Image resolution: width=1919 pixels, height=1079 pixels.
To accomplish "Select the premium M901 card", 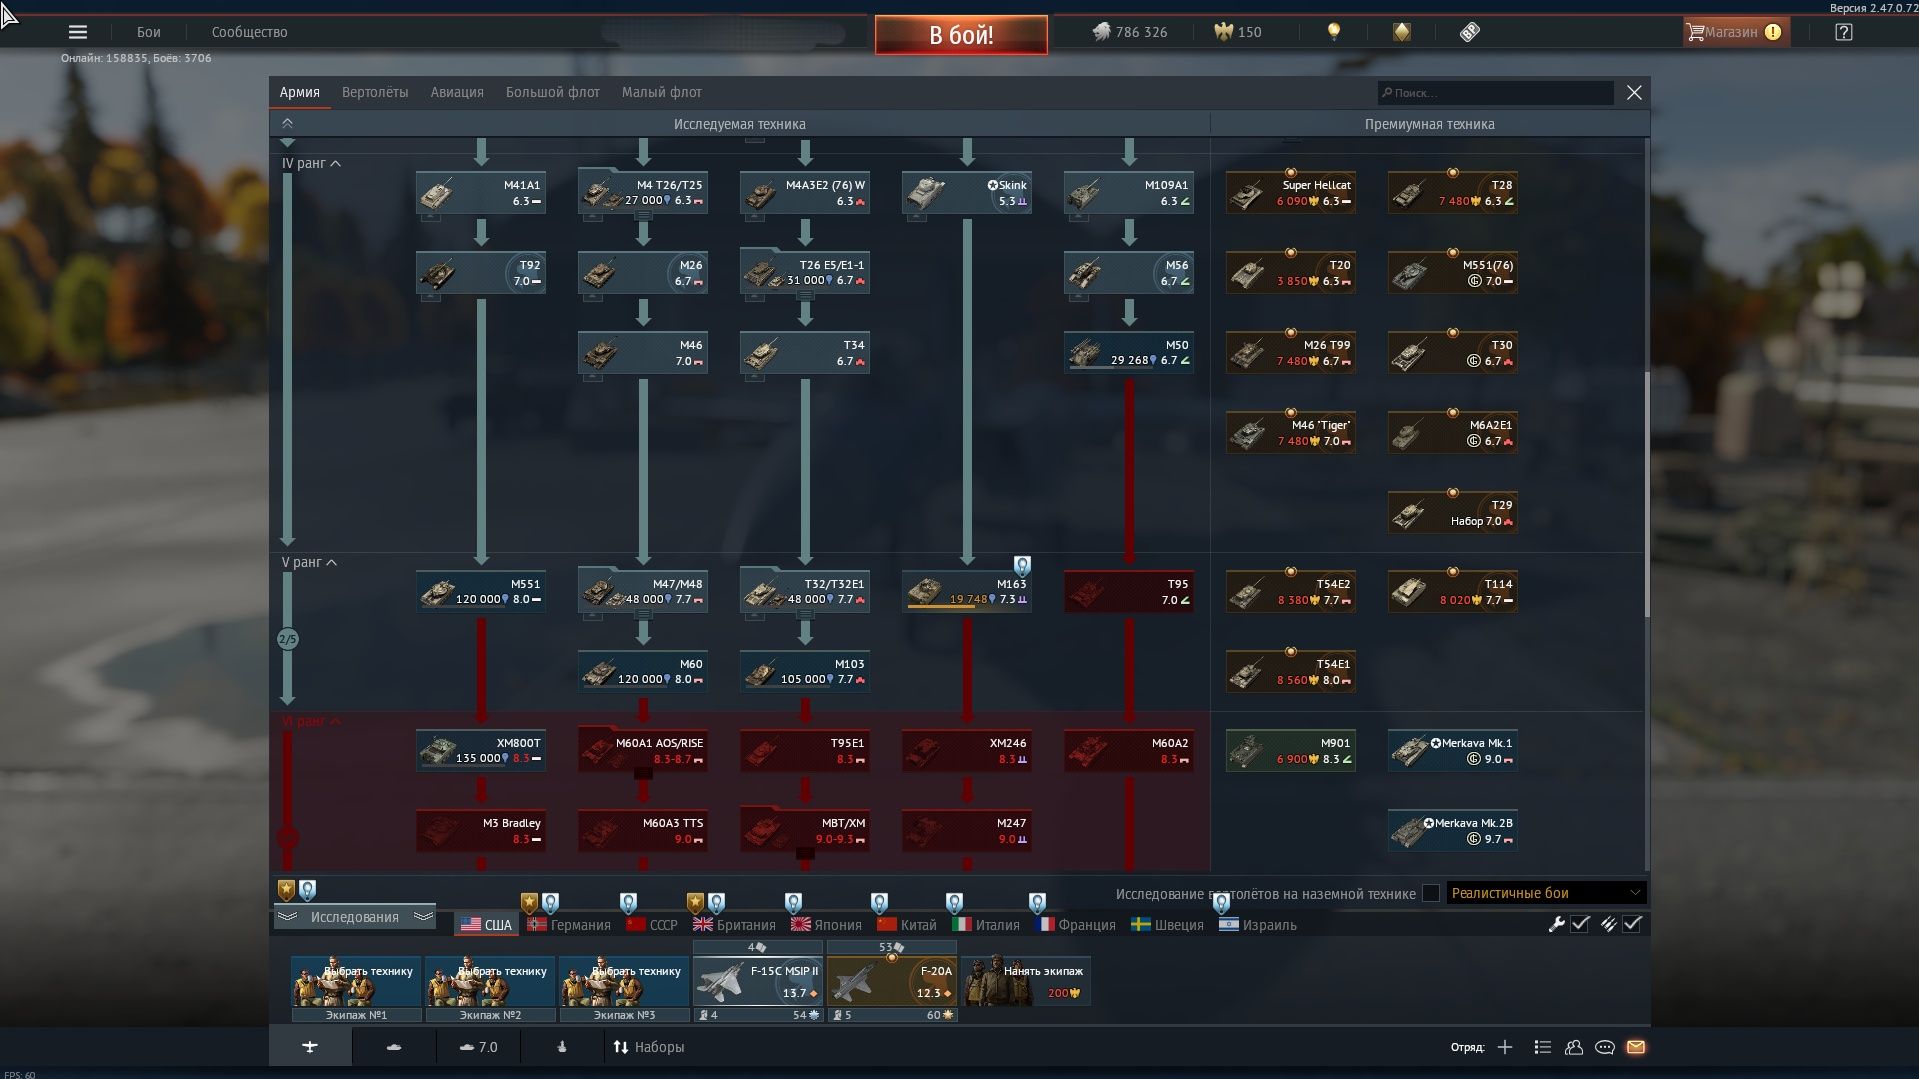I will pos(1291,750).
